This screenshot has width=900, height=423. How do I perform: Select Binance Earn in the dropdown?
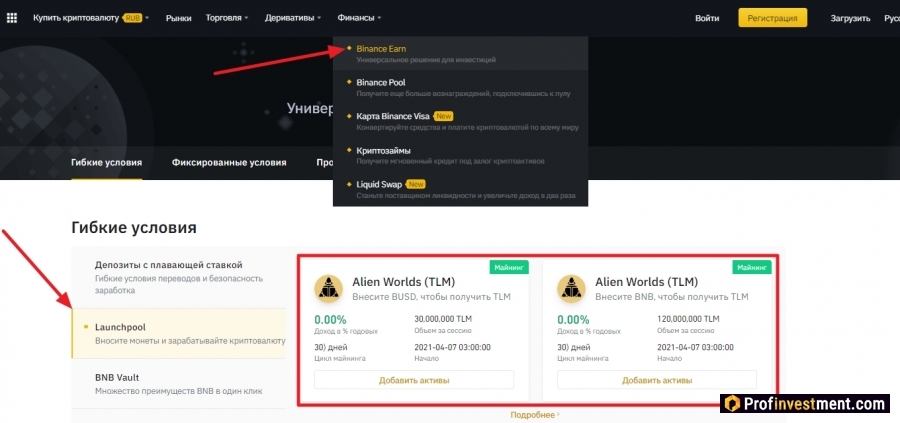coord(460,54)
